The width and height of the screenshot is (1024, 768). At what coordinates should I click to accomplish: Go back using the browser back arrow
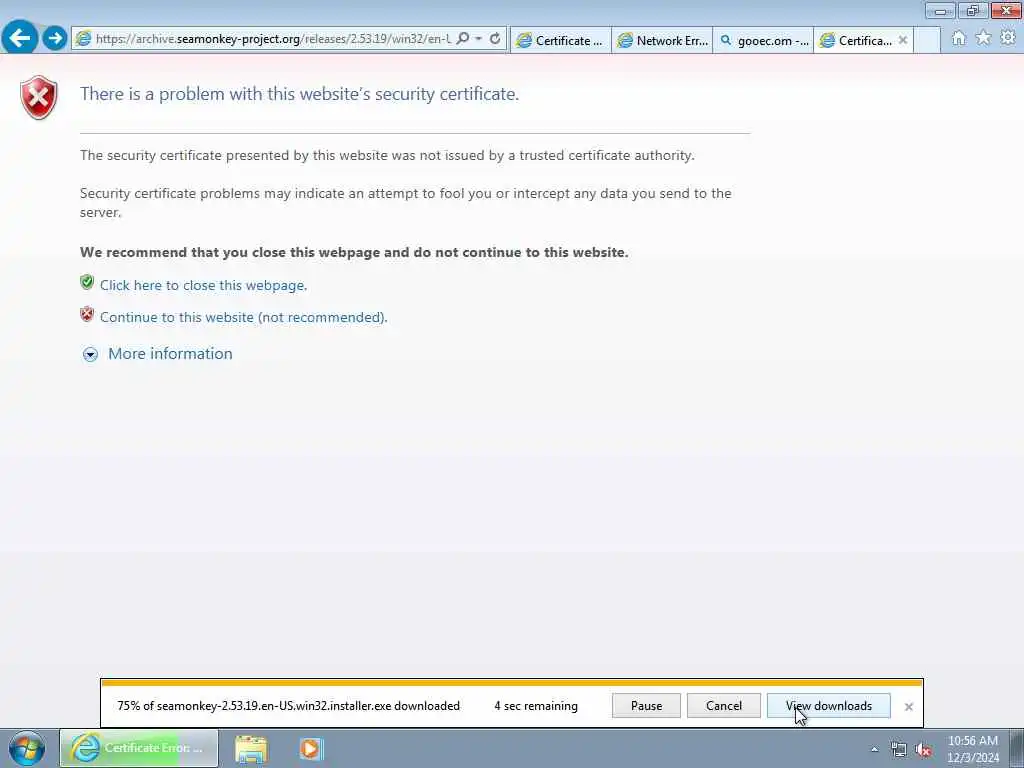(20, 38)
